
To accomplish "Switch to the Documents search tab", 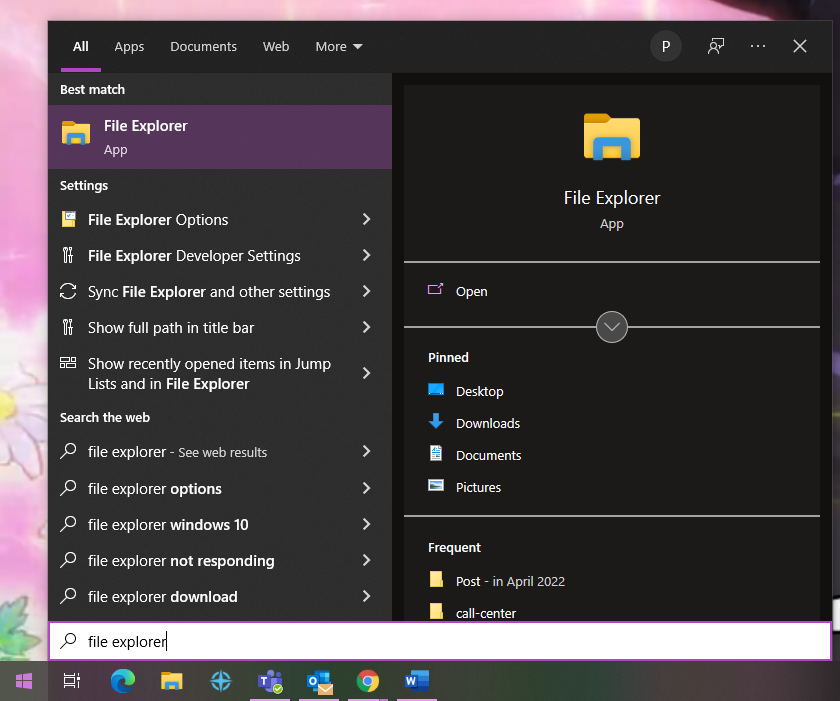I will click(x=203, y=46).
